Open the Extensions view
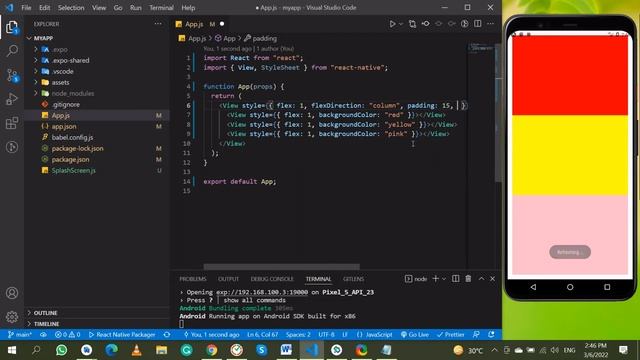640x360 pixels. pyautogui.click(x=12, y=123)
